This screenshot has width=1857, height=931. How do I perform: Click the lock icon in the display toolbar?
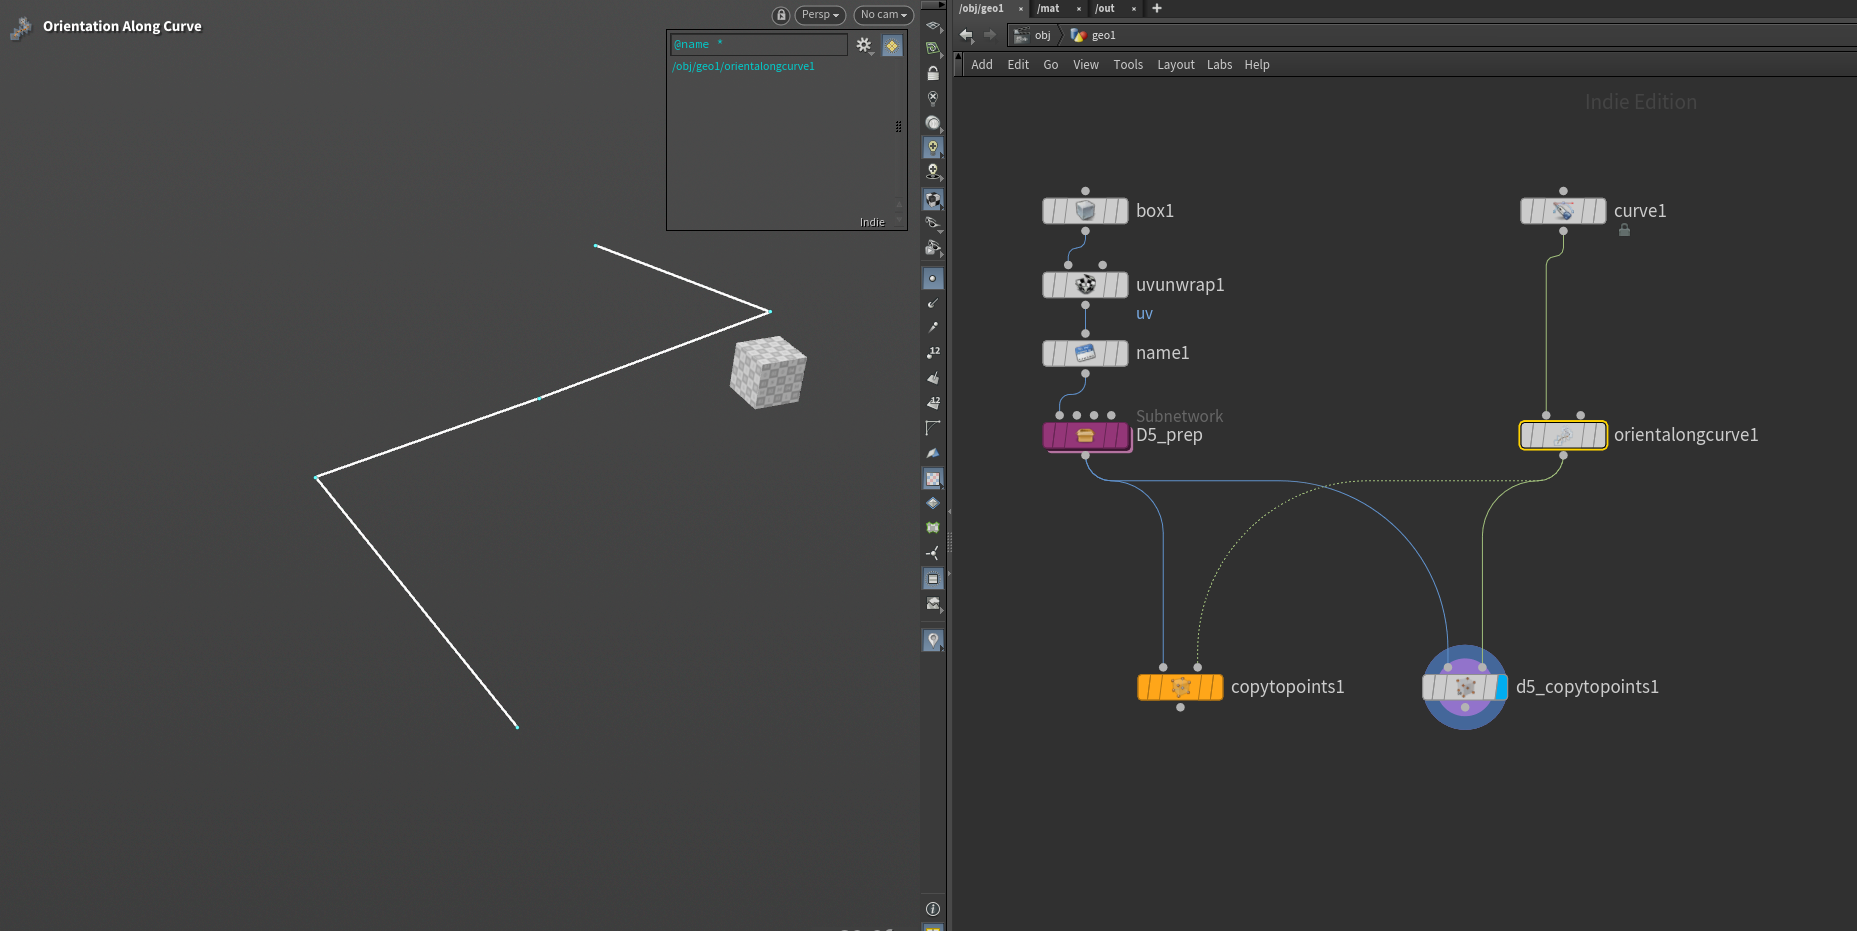[933, 74]
